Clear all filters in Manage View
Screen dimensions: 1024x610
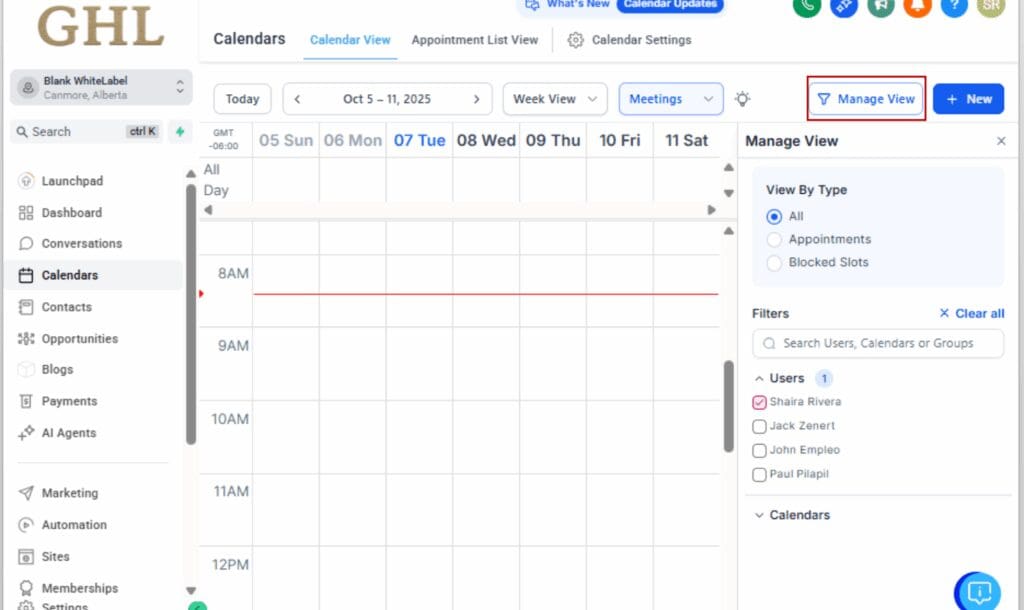click(x=970, y=313)
